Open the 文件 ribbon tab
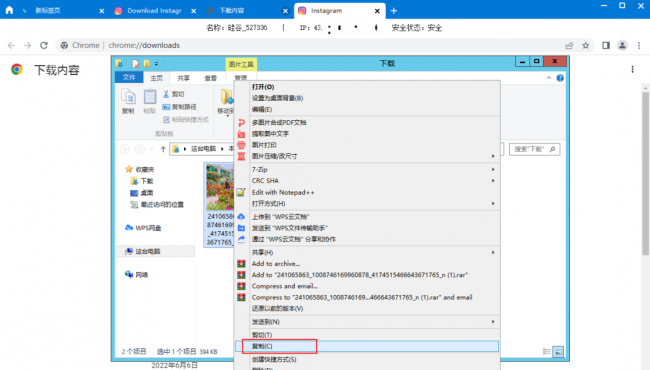 click(x=129, y=77)
